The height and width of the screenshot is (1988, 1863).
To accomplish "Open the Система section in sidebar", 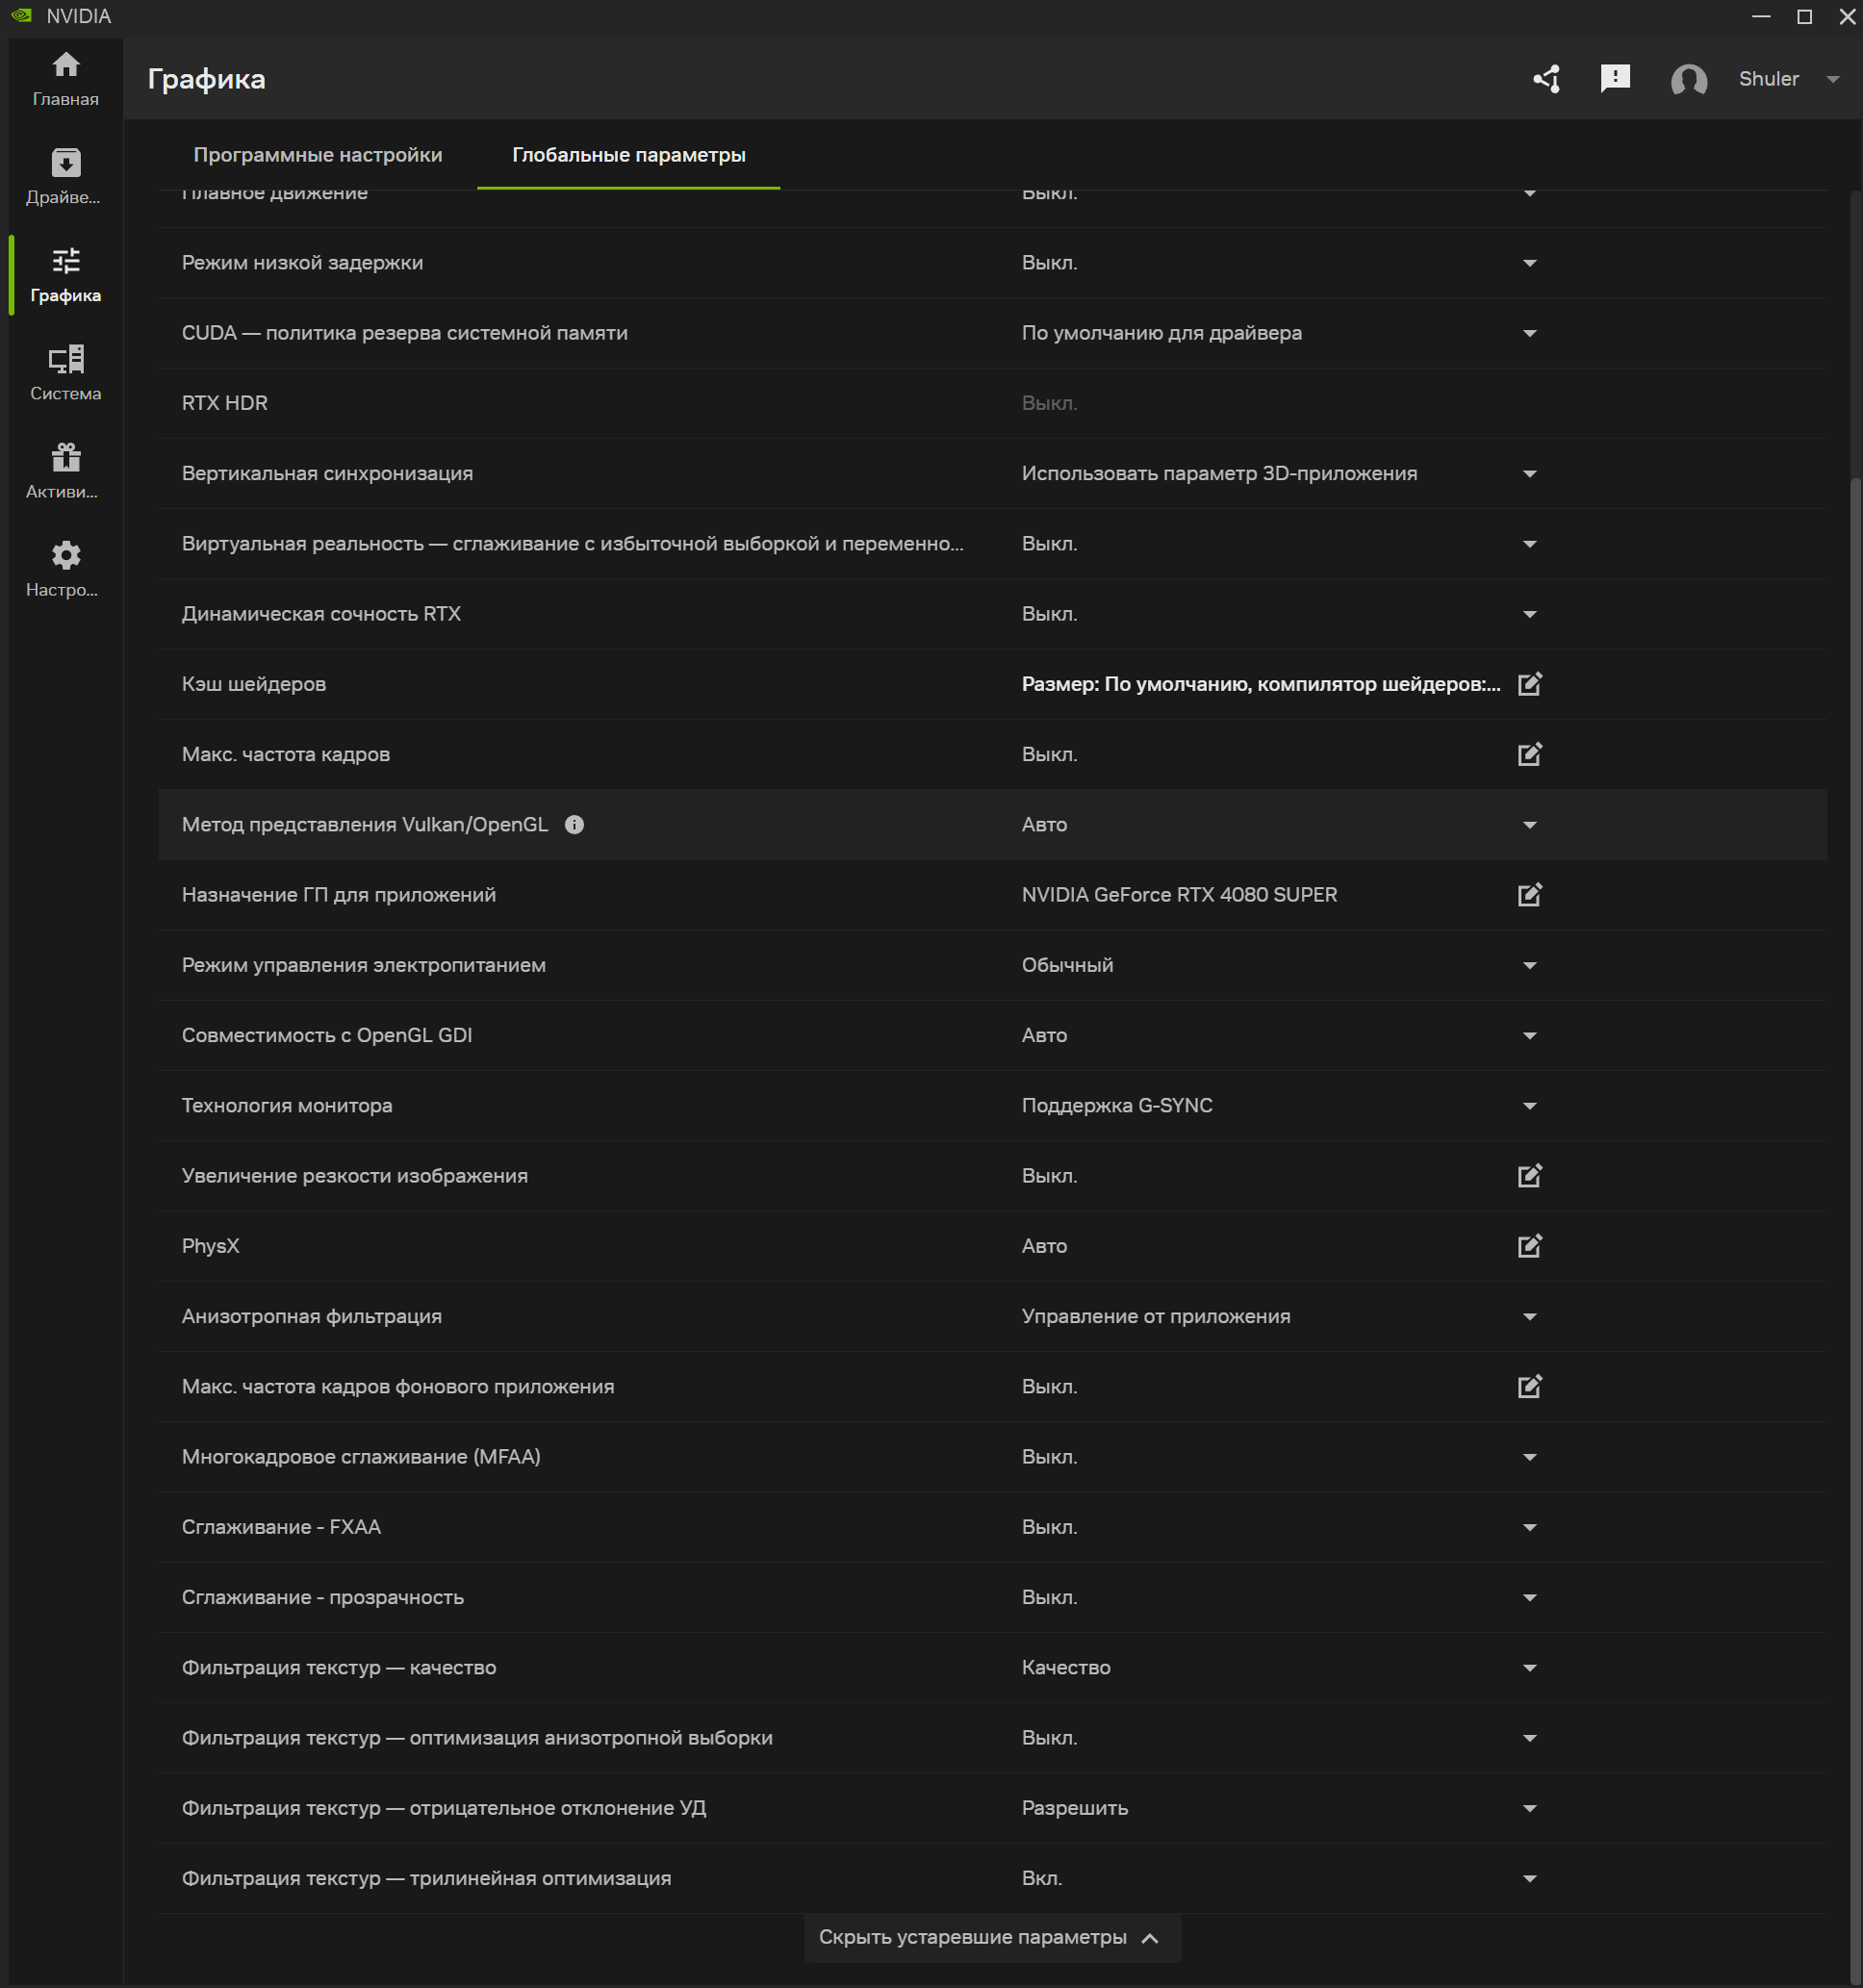I will [65, 373].
